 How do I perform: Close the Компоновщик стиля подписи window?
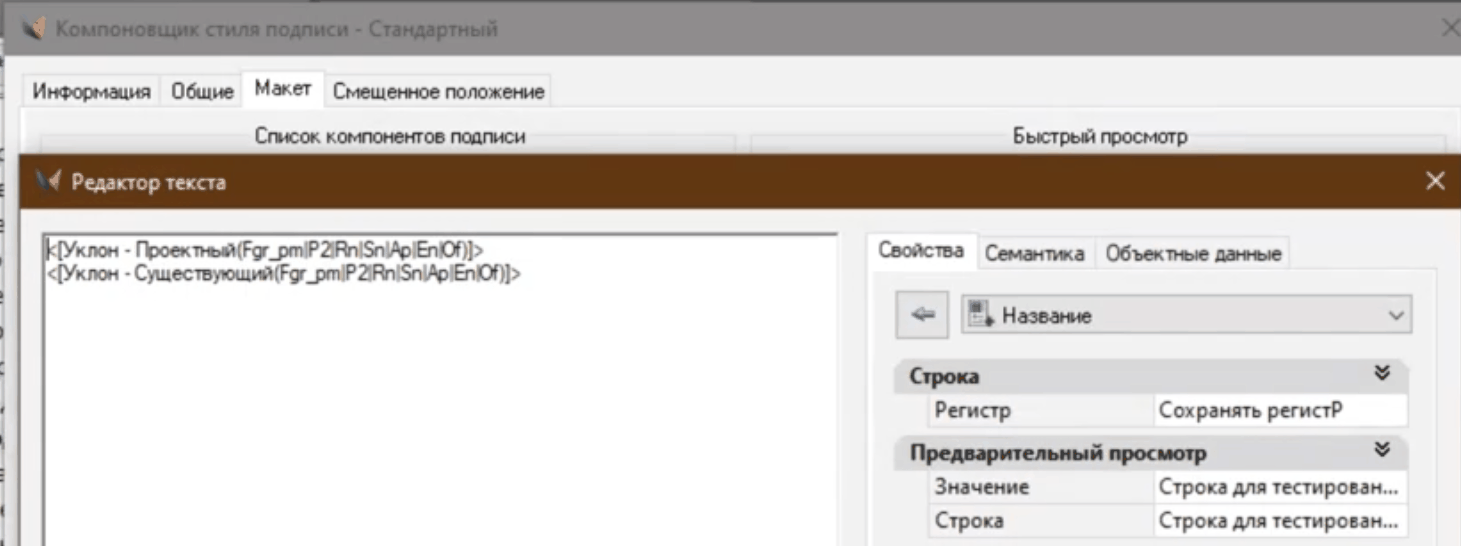(x=1449, y=29)
